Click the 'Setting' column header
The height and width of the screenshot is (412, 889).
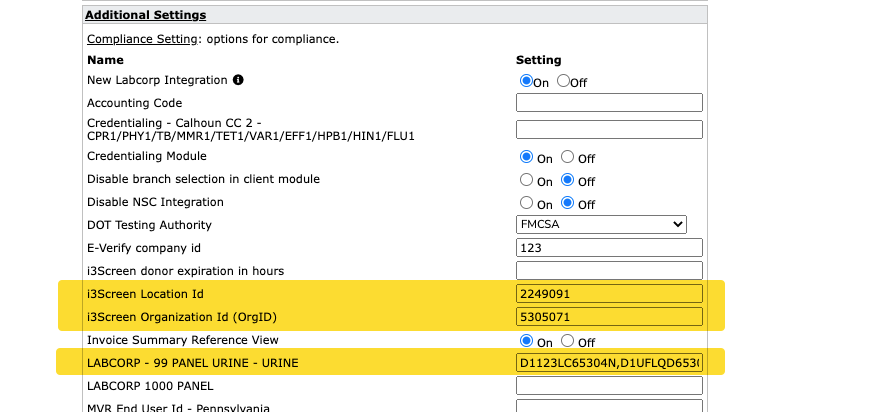(x=539, y=60)
